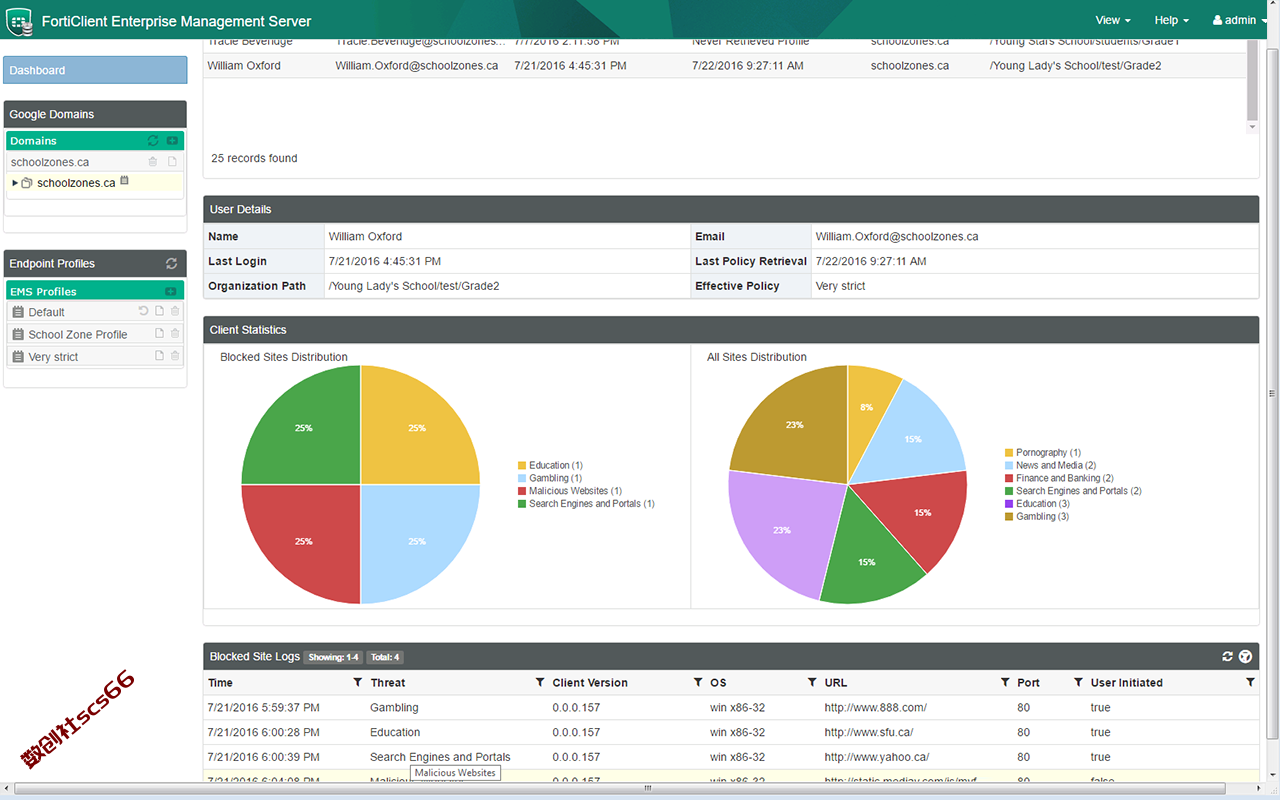Screen dimensions: 1280x800
Task: Click the 'Showing: 1-4' badge
Action: [x=333, y=657]
